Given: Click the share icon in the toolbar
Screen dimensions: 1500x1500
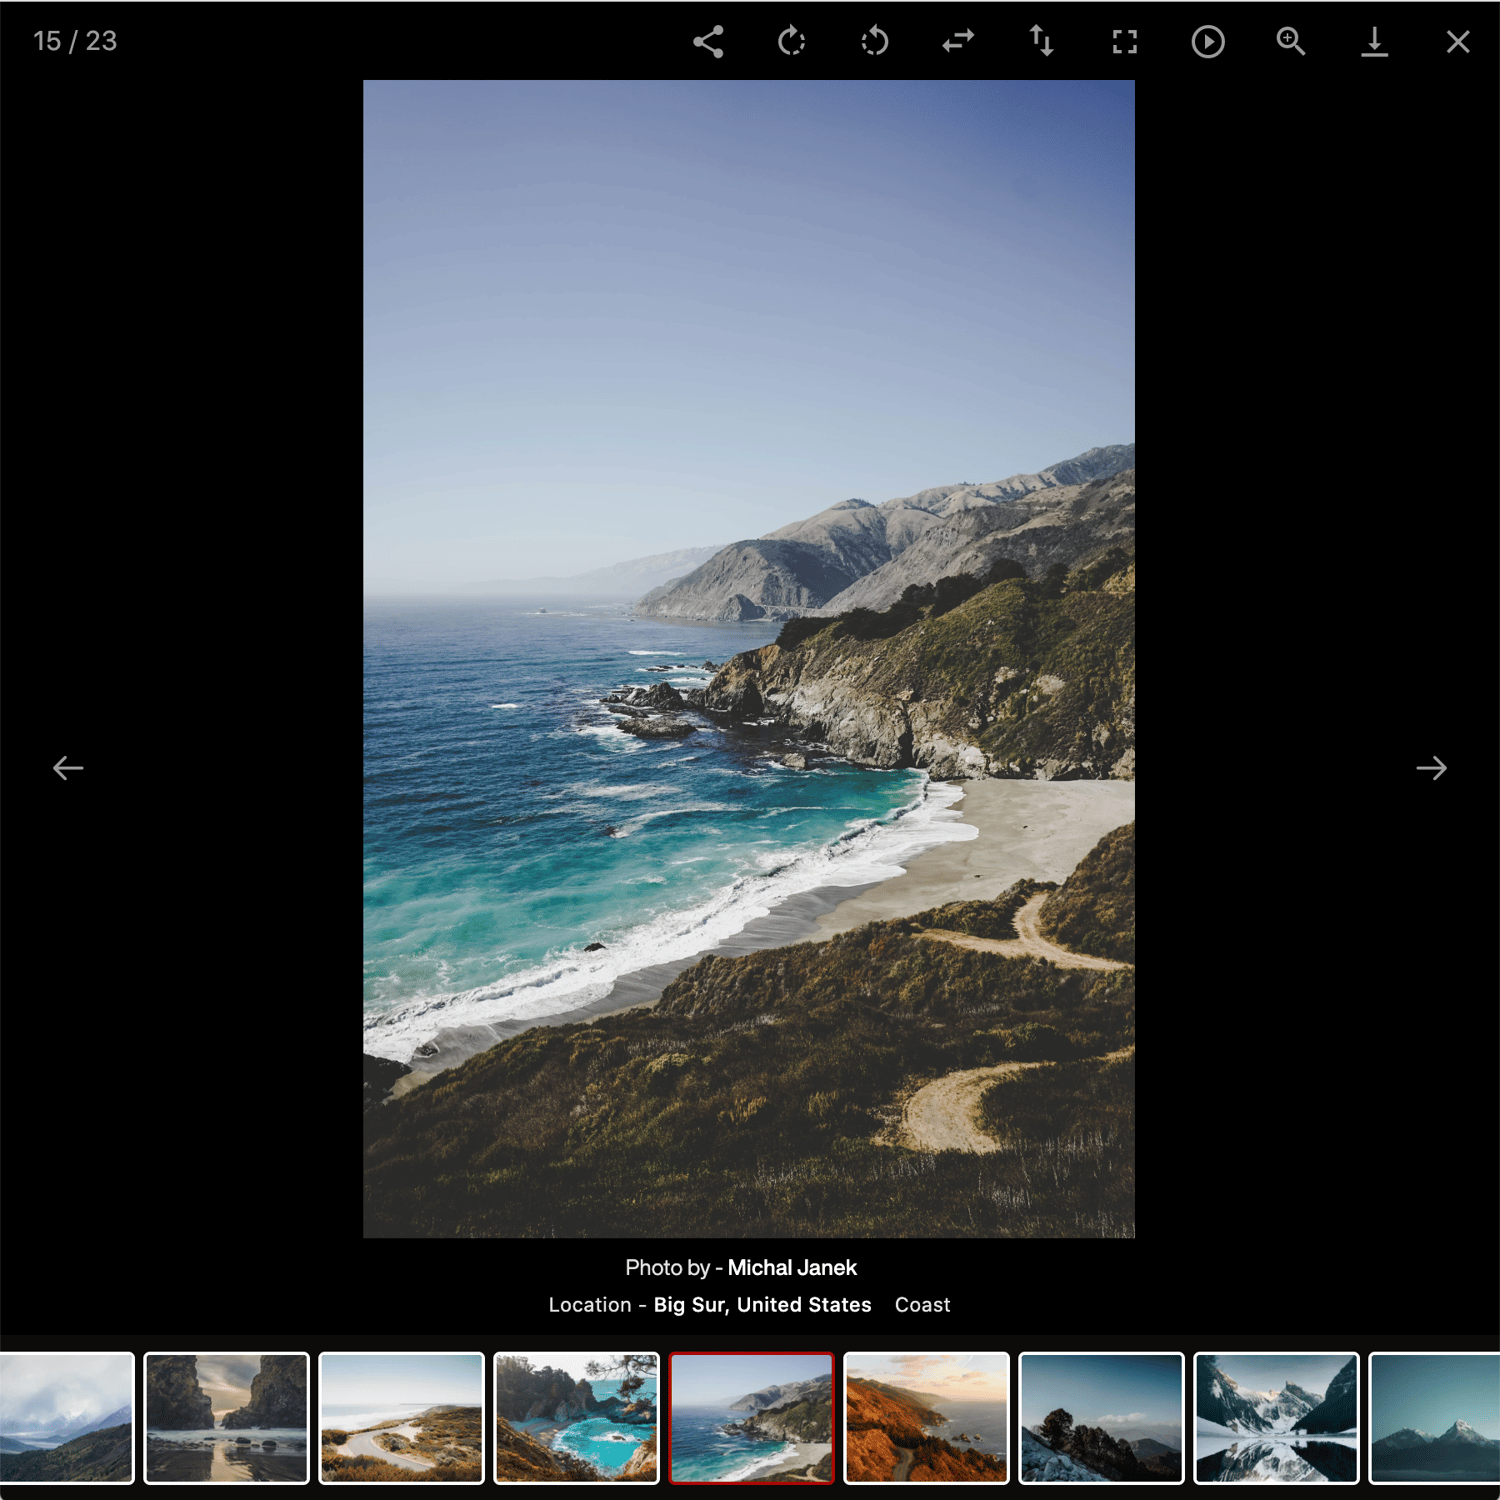Looking at the screenshot, I should (x=708, y=41).
